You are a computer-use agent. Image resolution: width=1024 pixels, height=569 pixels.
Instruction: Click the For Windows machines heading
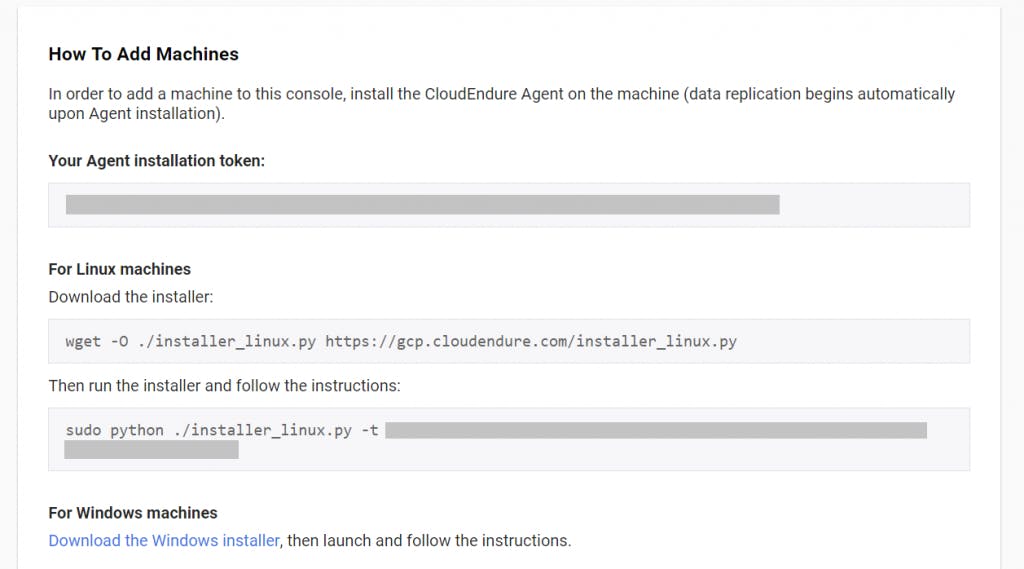point(132,513)
